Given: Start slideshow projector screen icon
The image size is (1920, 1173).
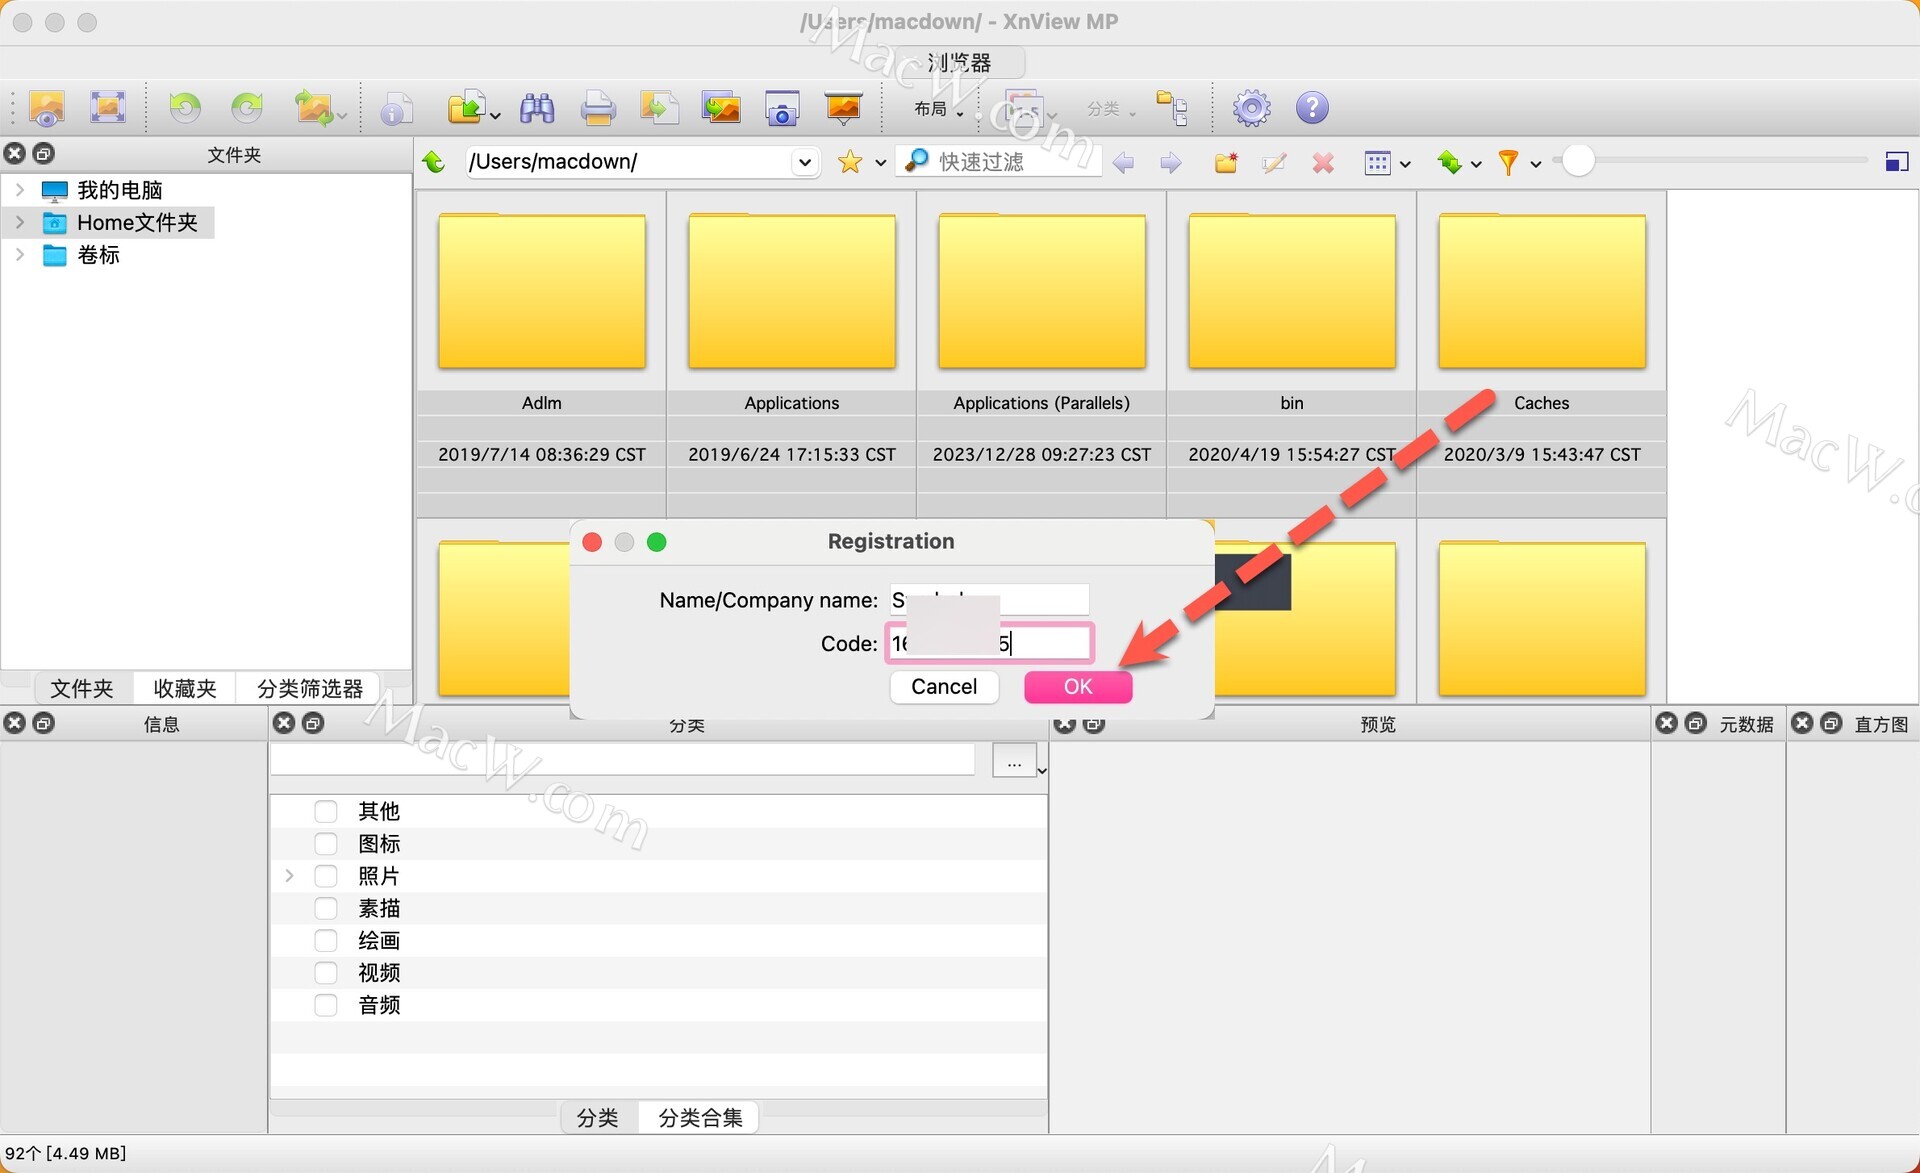Looking at the screenshot, I should pyautogui.click(x=843, y=108).
